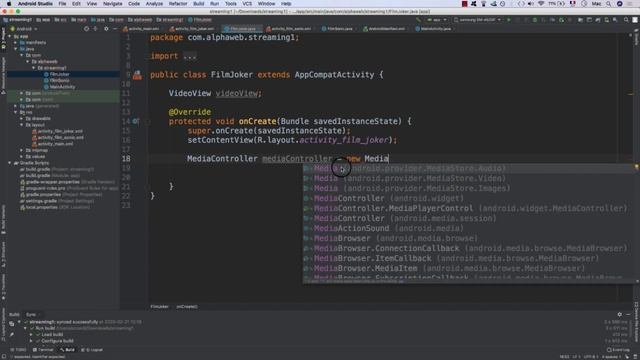
Task: Open the Analyze menu
Action: [x=154, y=4]
